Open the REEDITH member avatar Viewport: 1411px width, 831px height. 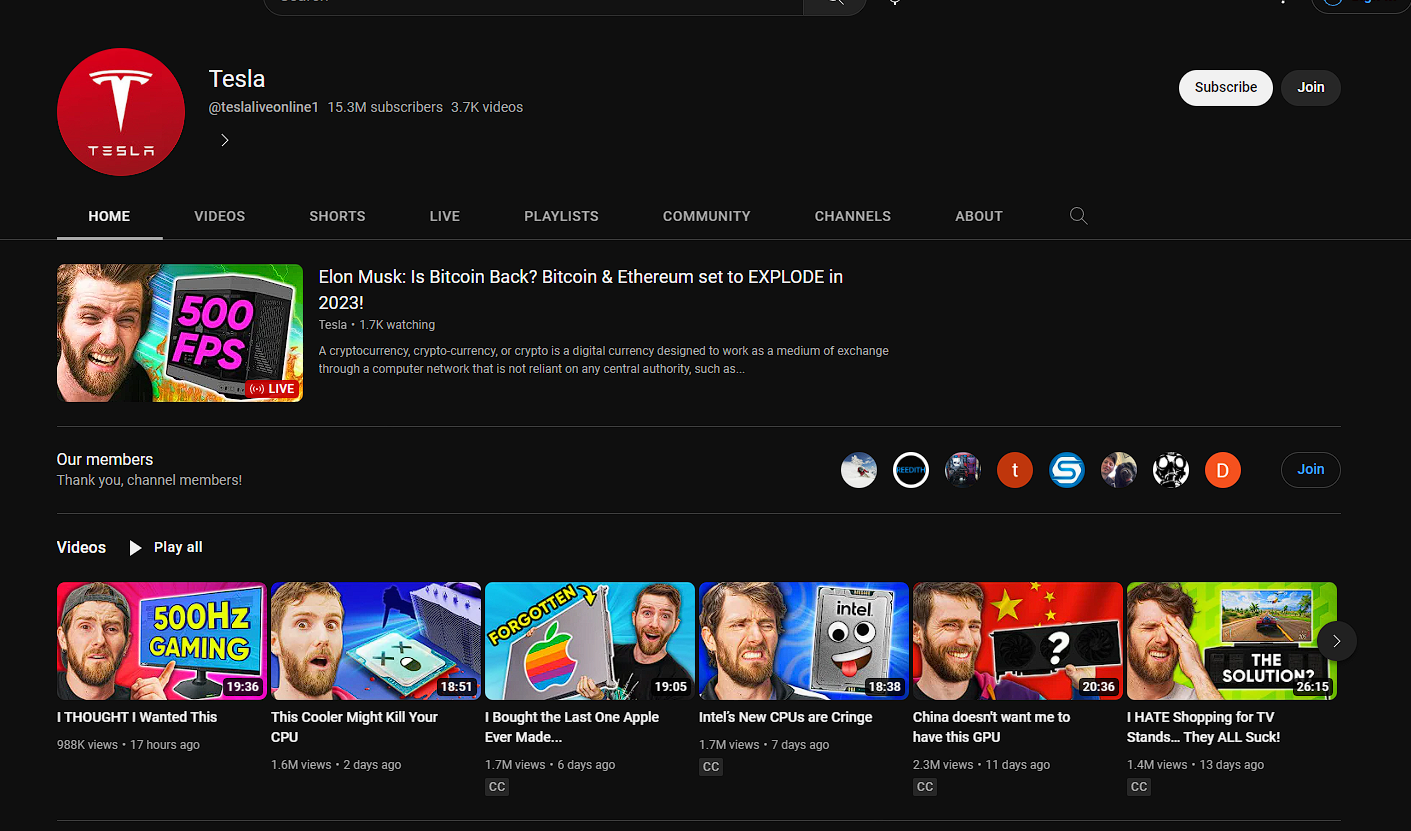911,470
